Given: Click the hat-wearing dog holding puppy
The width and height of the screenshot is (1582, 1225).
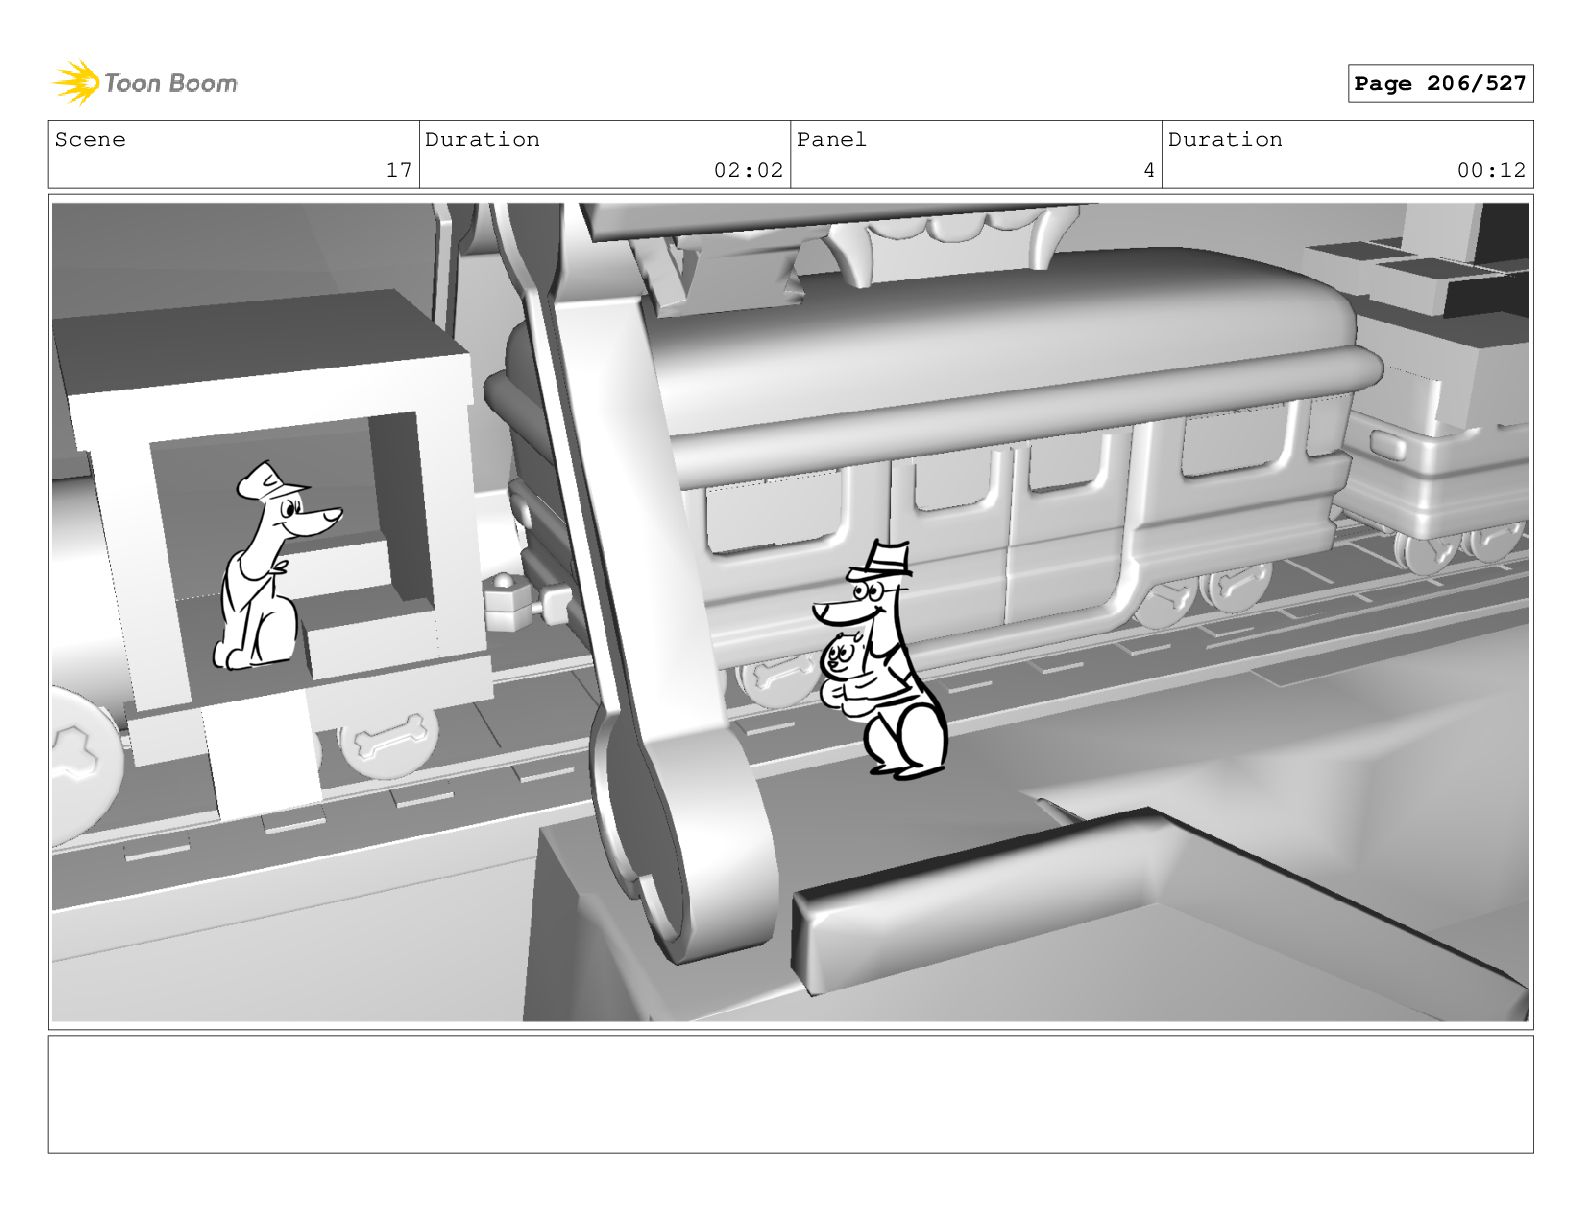Looking at the screenshot, I should [x=880, y=660].
